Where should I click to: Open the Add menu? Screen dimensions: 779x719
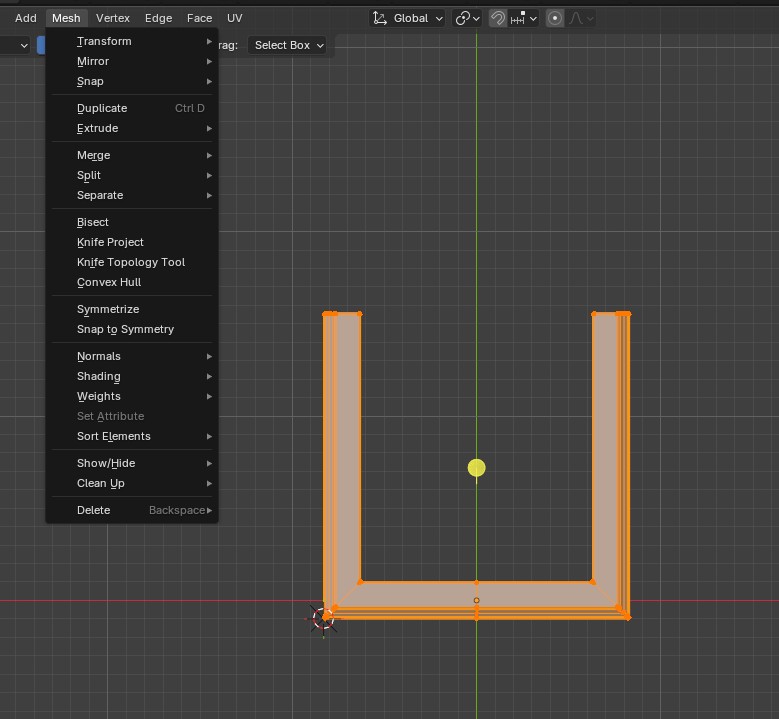[x=25, y=18]
